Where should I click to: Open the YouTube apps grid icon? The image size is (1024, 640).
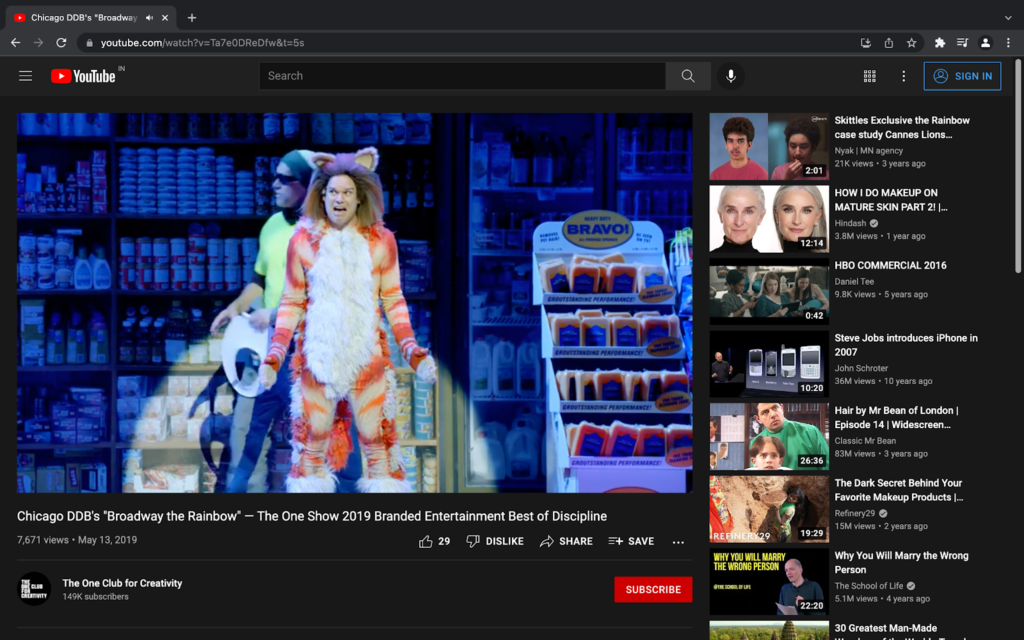pyautogui.click(x=870, y=76)
